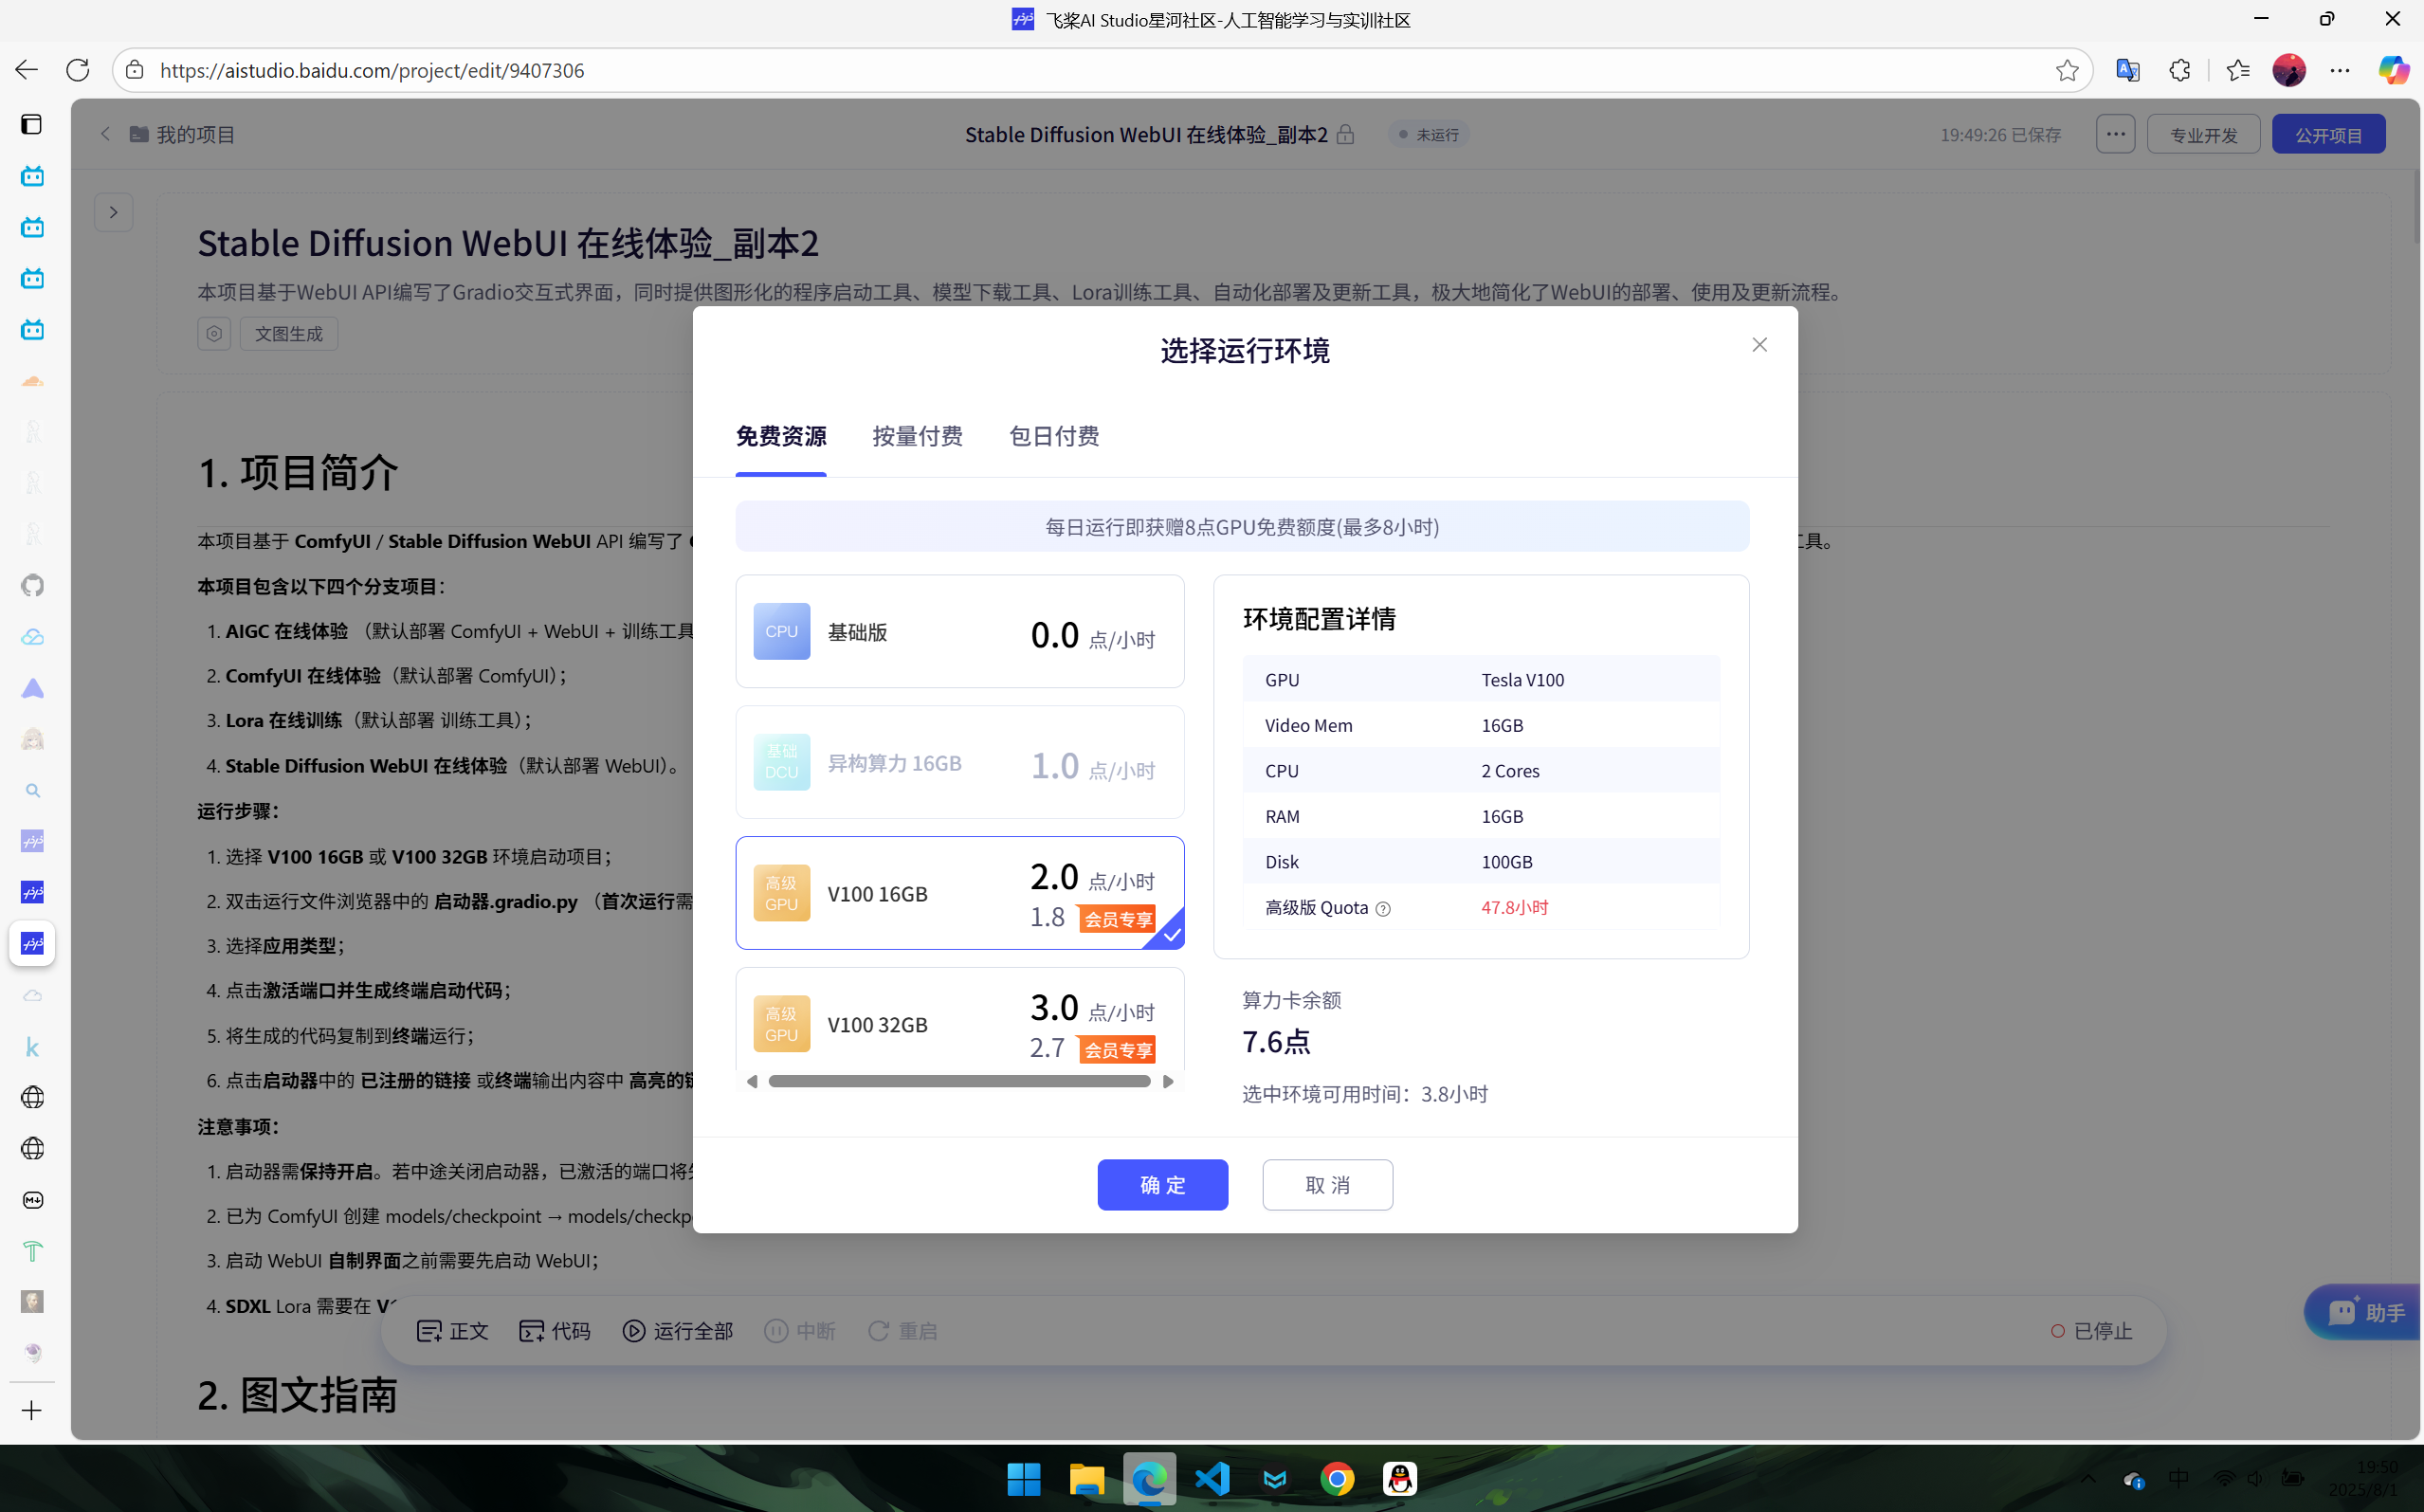This screenshot has height=1512, width=2424.
Task: Open the 助手 assistant chat button
Action: (2366, 1312)
